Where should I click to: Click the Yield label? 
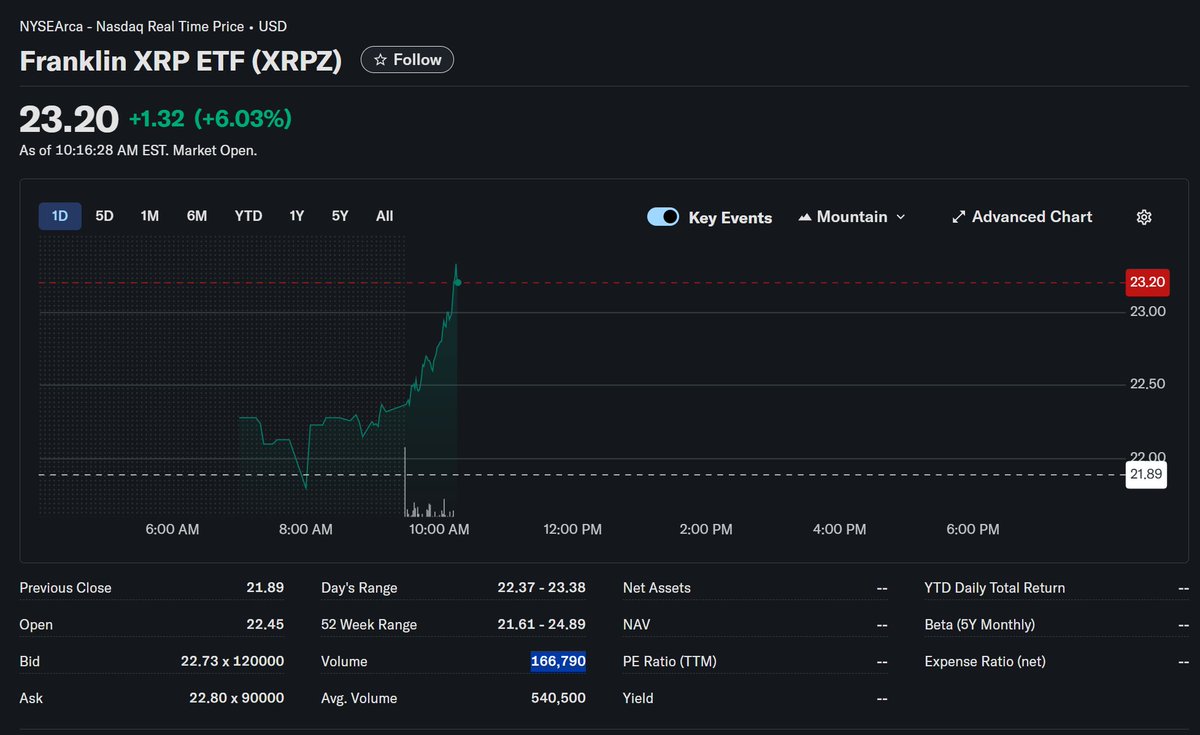tap(638, 698)
